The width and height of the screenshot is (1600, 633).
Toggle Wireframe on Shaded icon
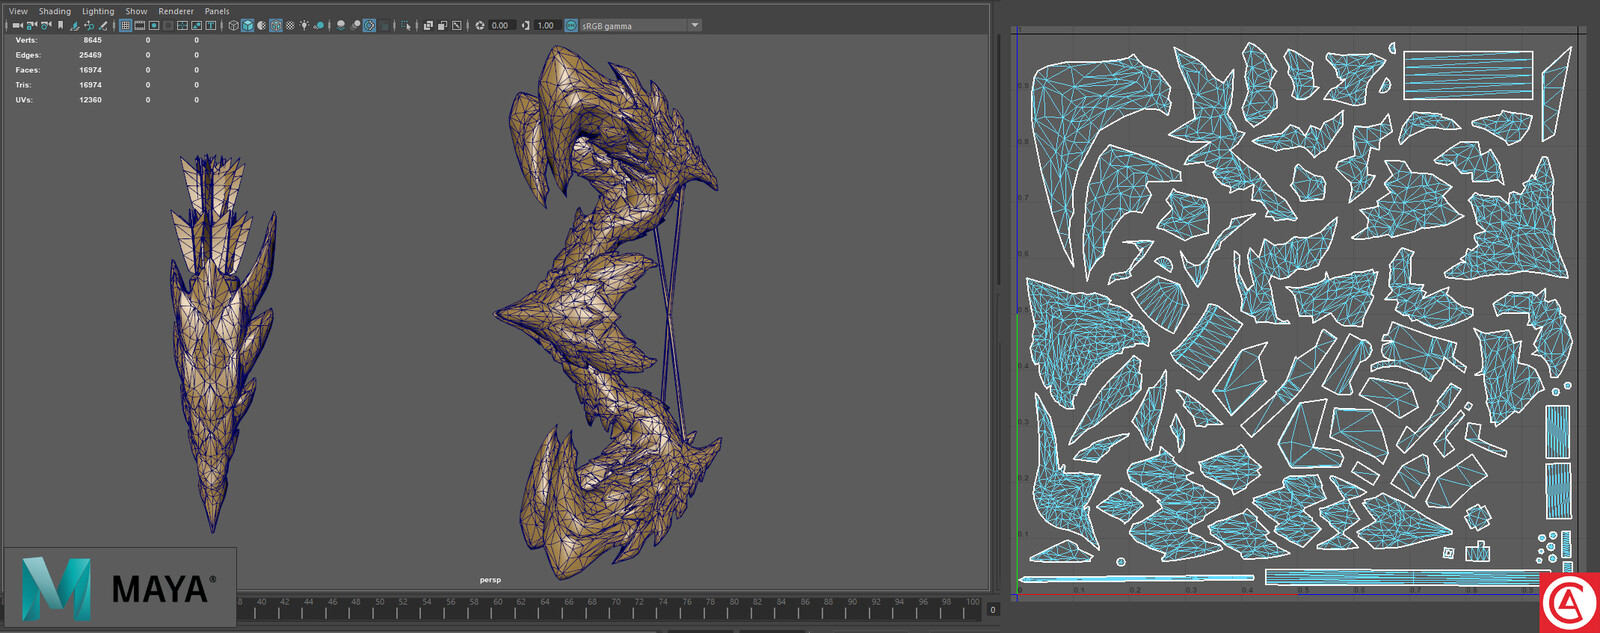[276, 25]
